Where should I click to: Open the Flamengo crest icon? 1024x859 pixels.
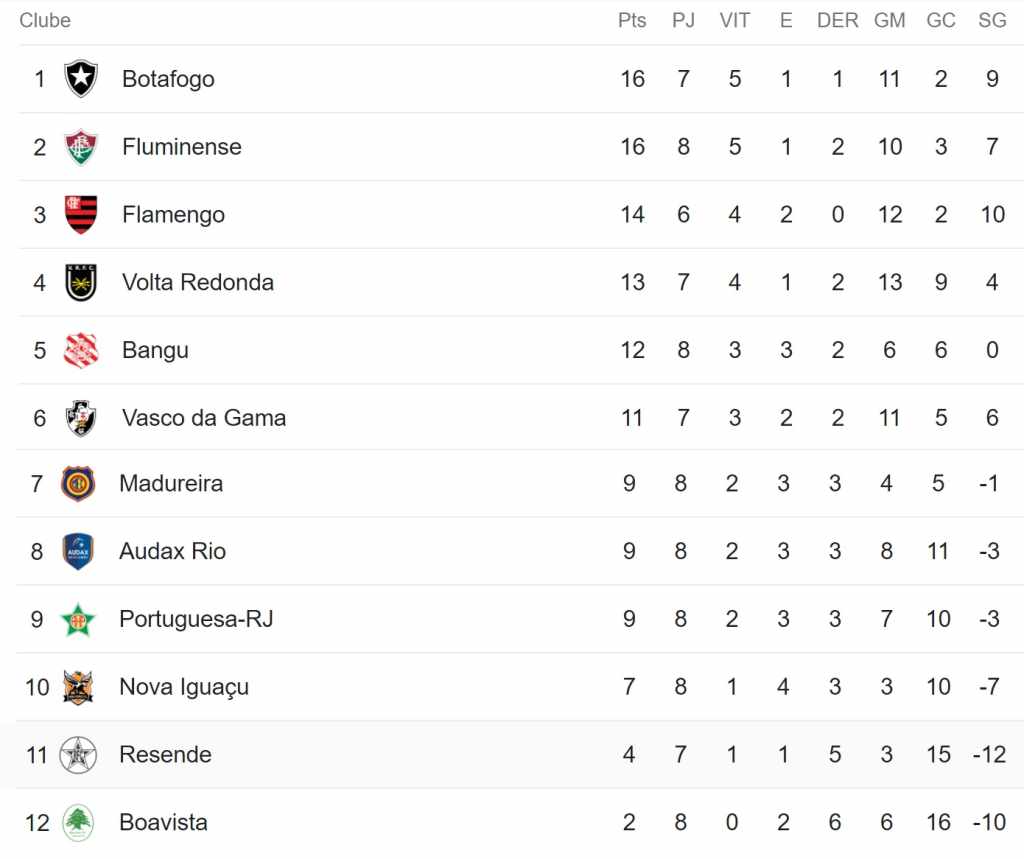click(81, 214)
